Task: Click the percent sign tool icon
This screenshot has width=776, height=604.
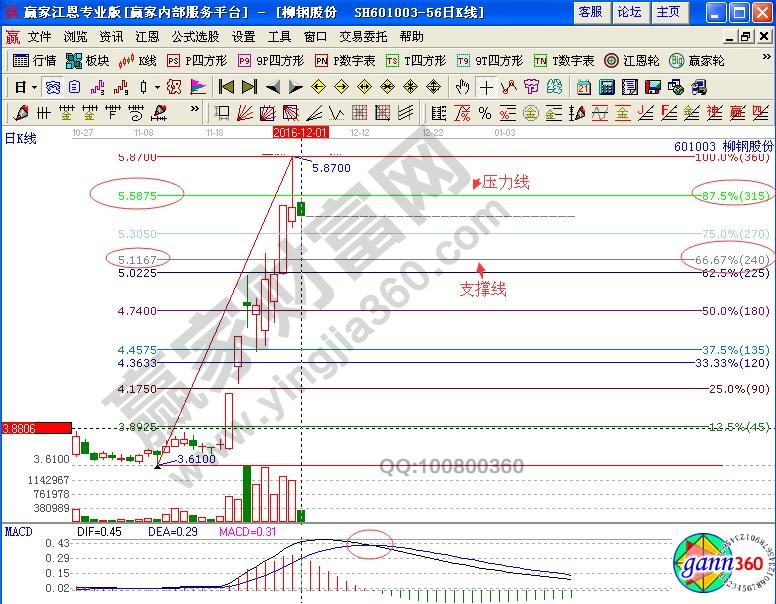Action: tap(484, 112)
